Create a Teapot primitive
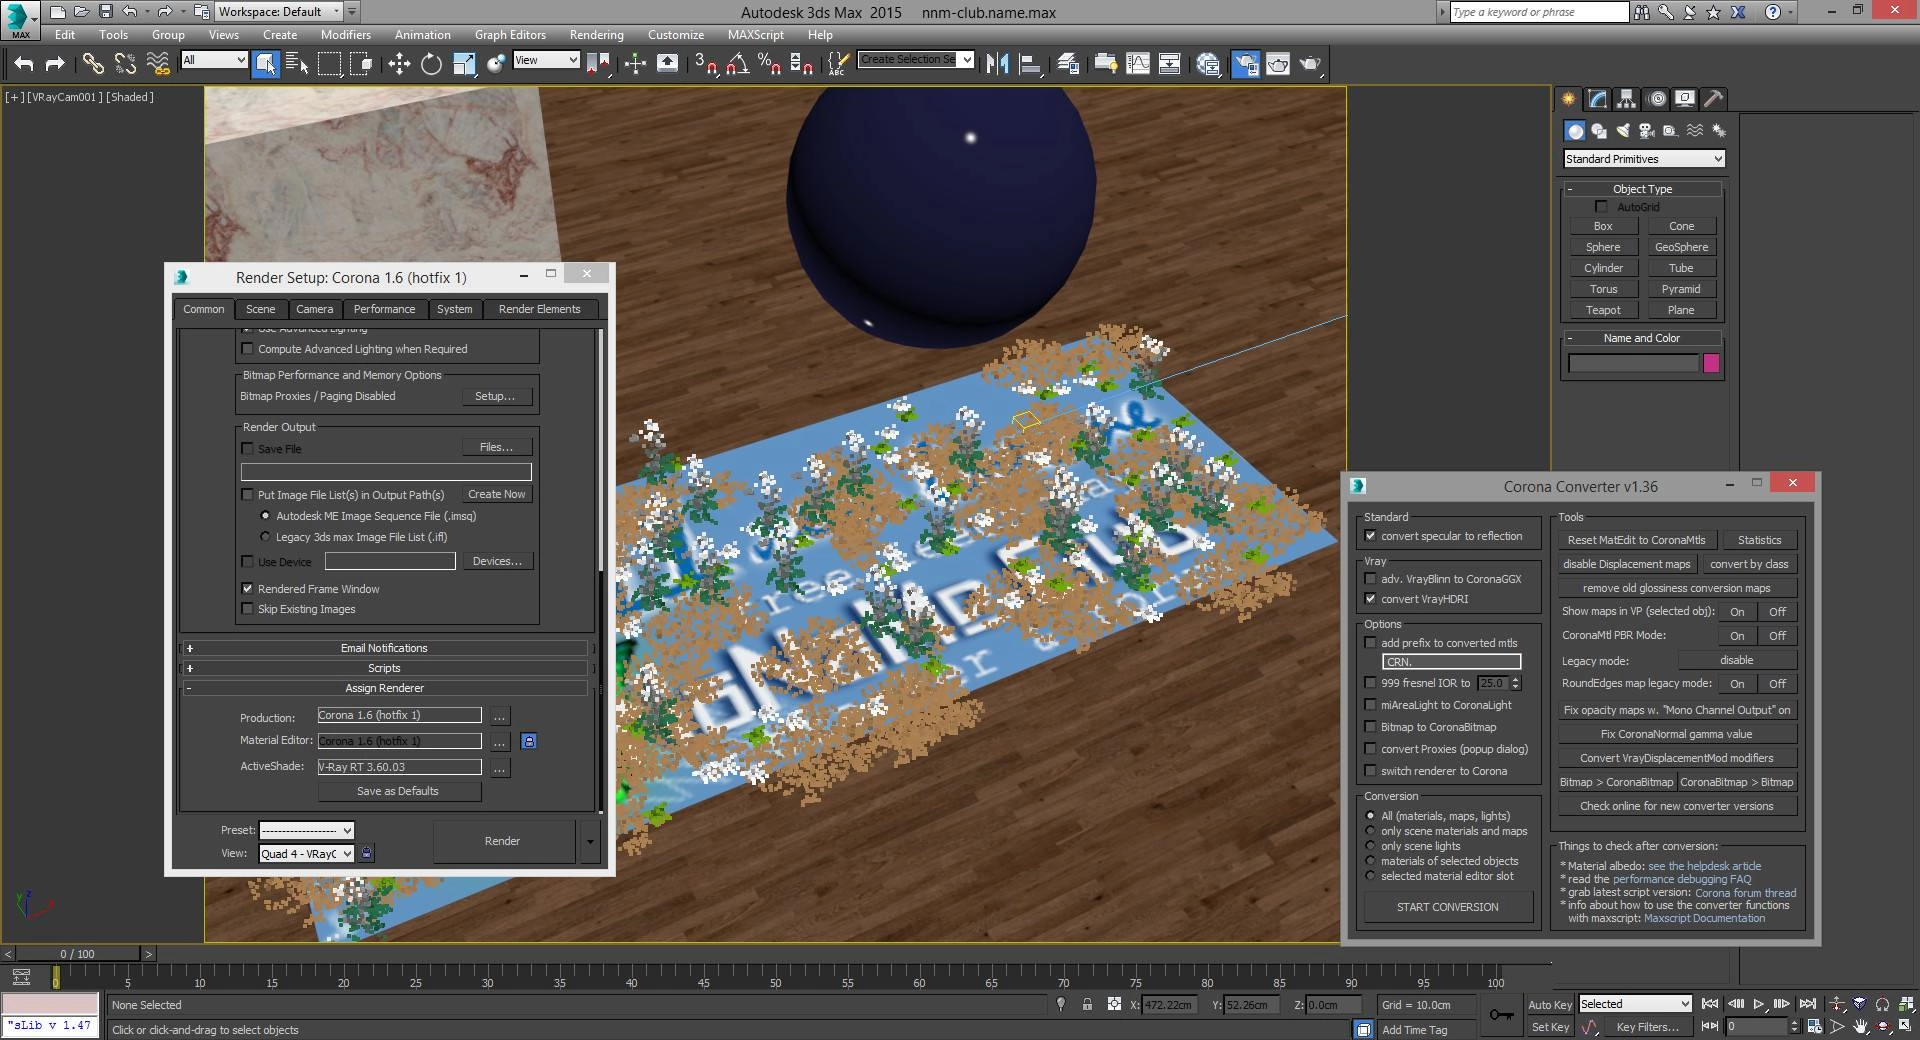 pyautogui.click(x=1603, y=310)
